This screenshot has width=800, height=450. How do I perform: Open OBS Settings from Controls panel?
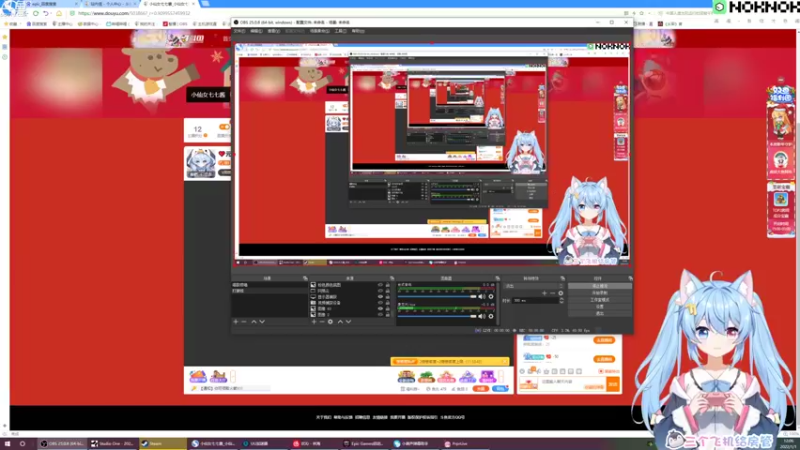[599, 306]
